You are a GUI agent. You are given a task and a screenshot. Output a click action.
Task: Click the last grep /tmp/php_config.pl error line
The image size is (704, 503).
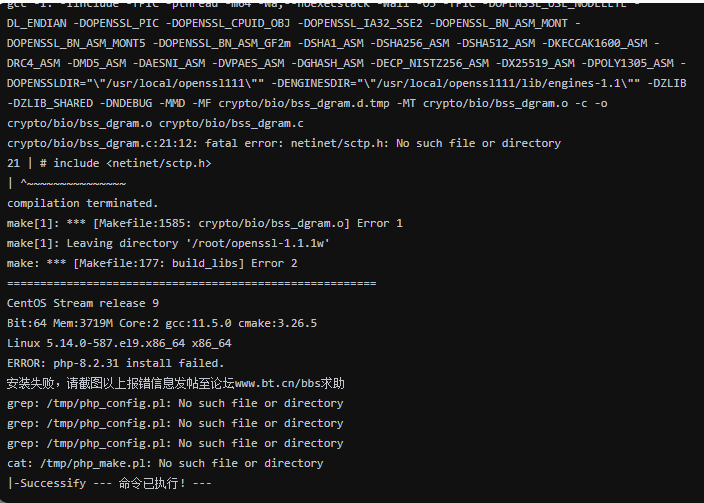[175, 443]
